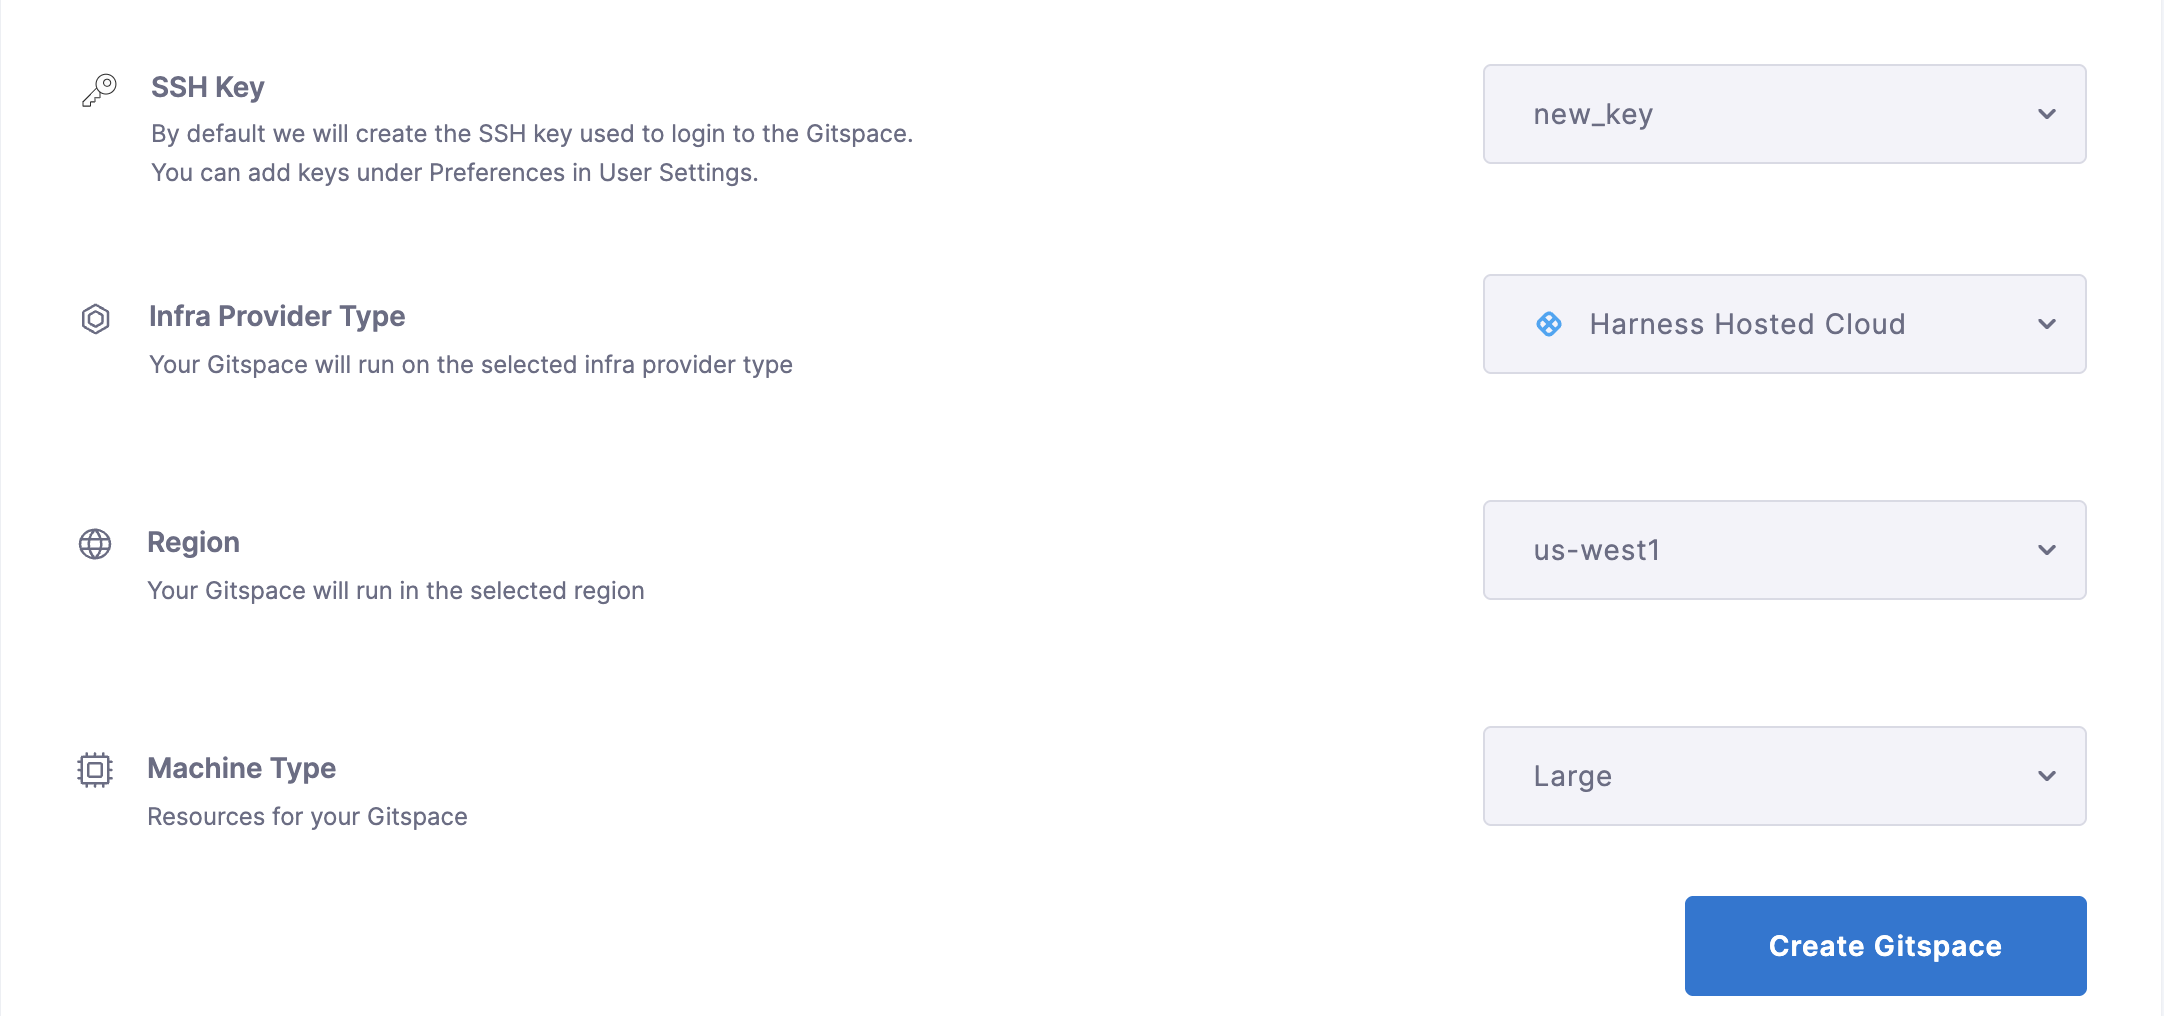Click the Region globe icon
The image size is (2164, 1016).
(x=95, y=544)
